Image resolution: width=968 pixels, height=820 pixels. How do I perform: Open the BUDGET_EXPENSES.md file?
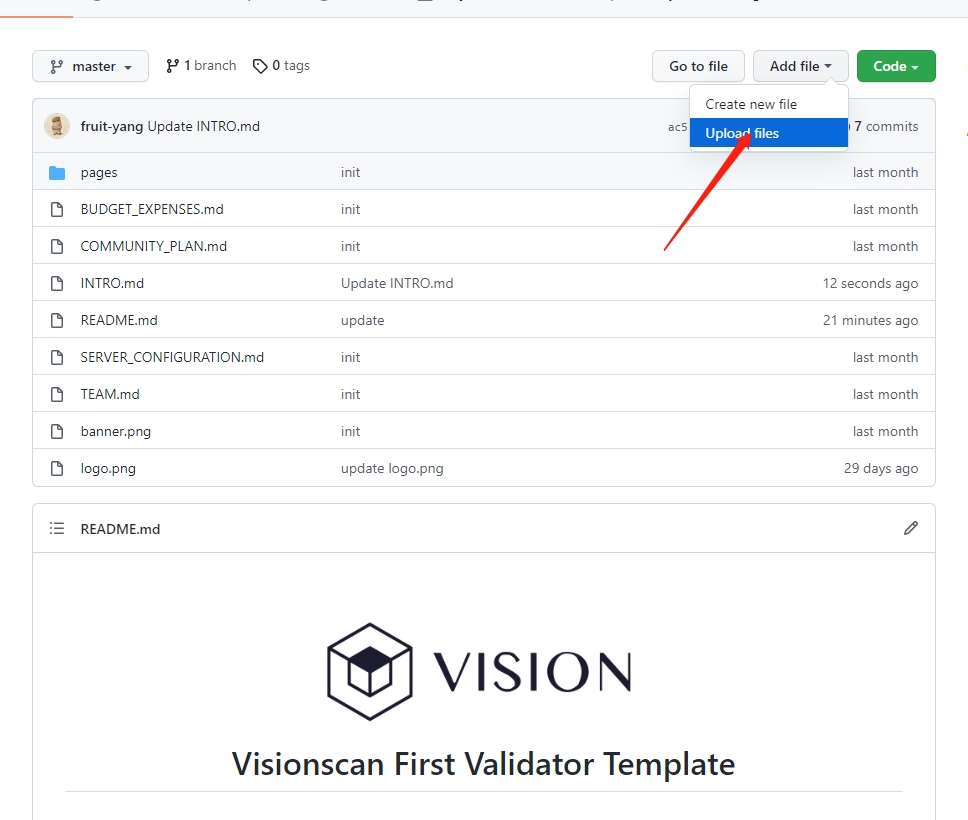tap(152, 210)
